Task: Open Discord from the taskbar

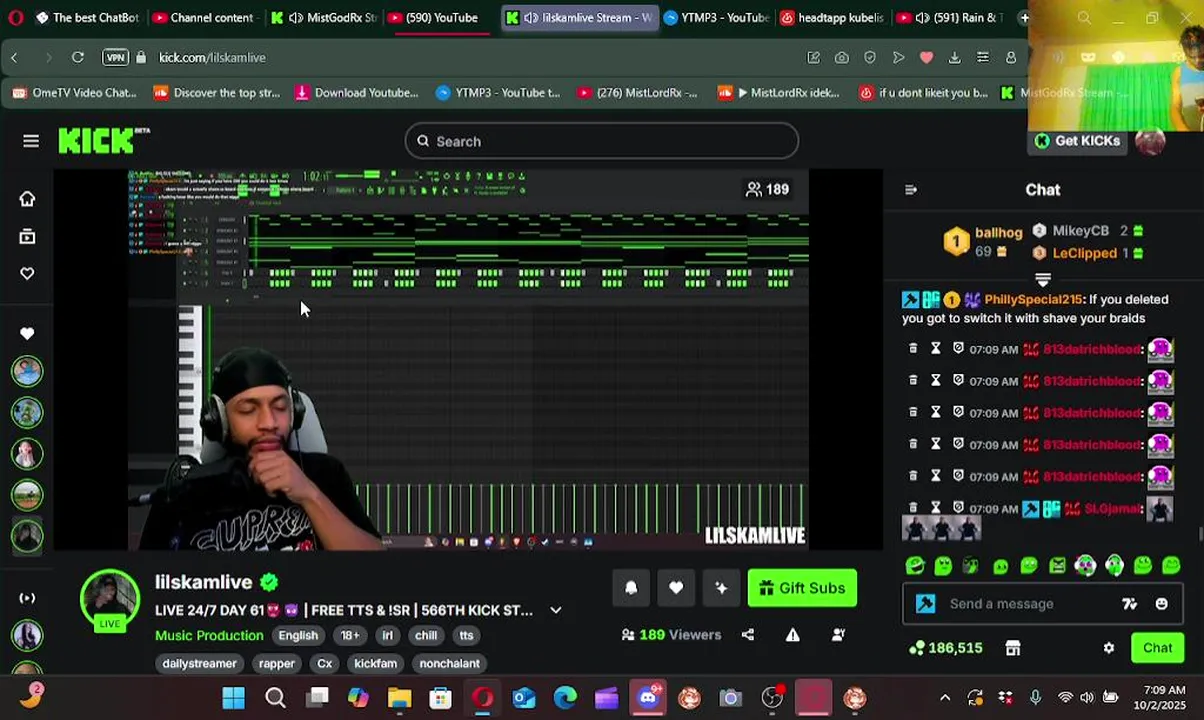Action: pyautogui.click(x=648, y=698)
